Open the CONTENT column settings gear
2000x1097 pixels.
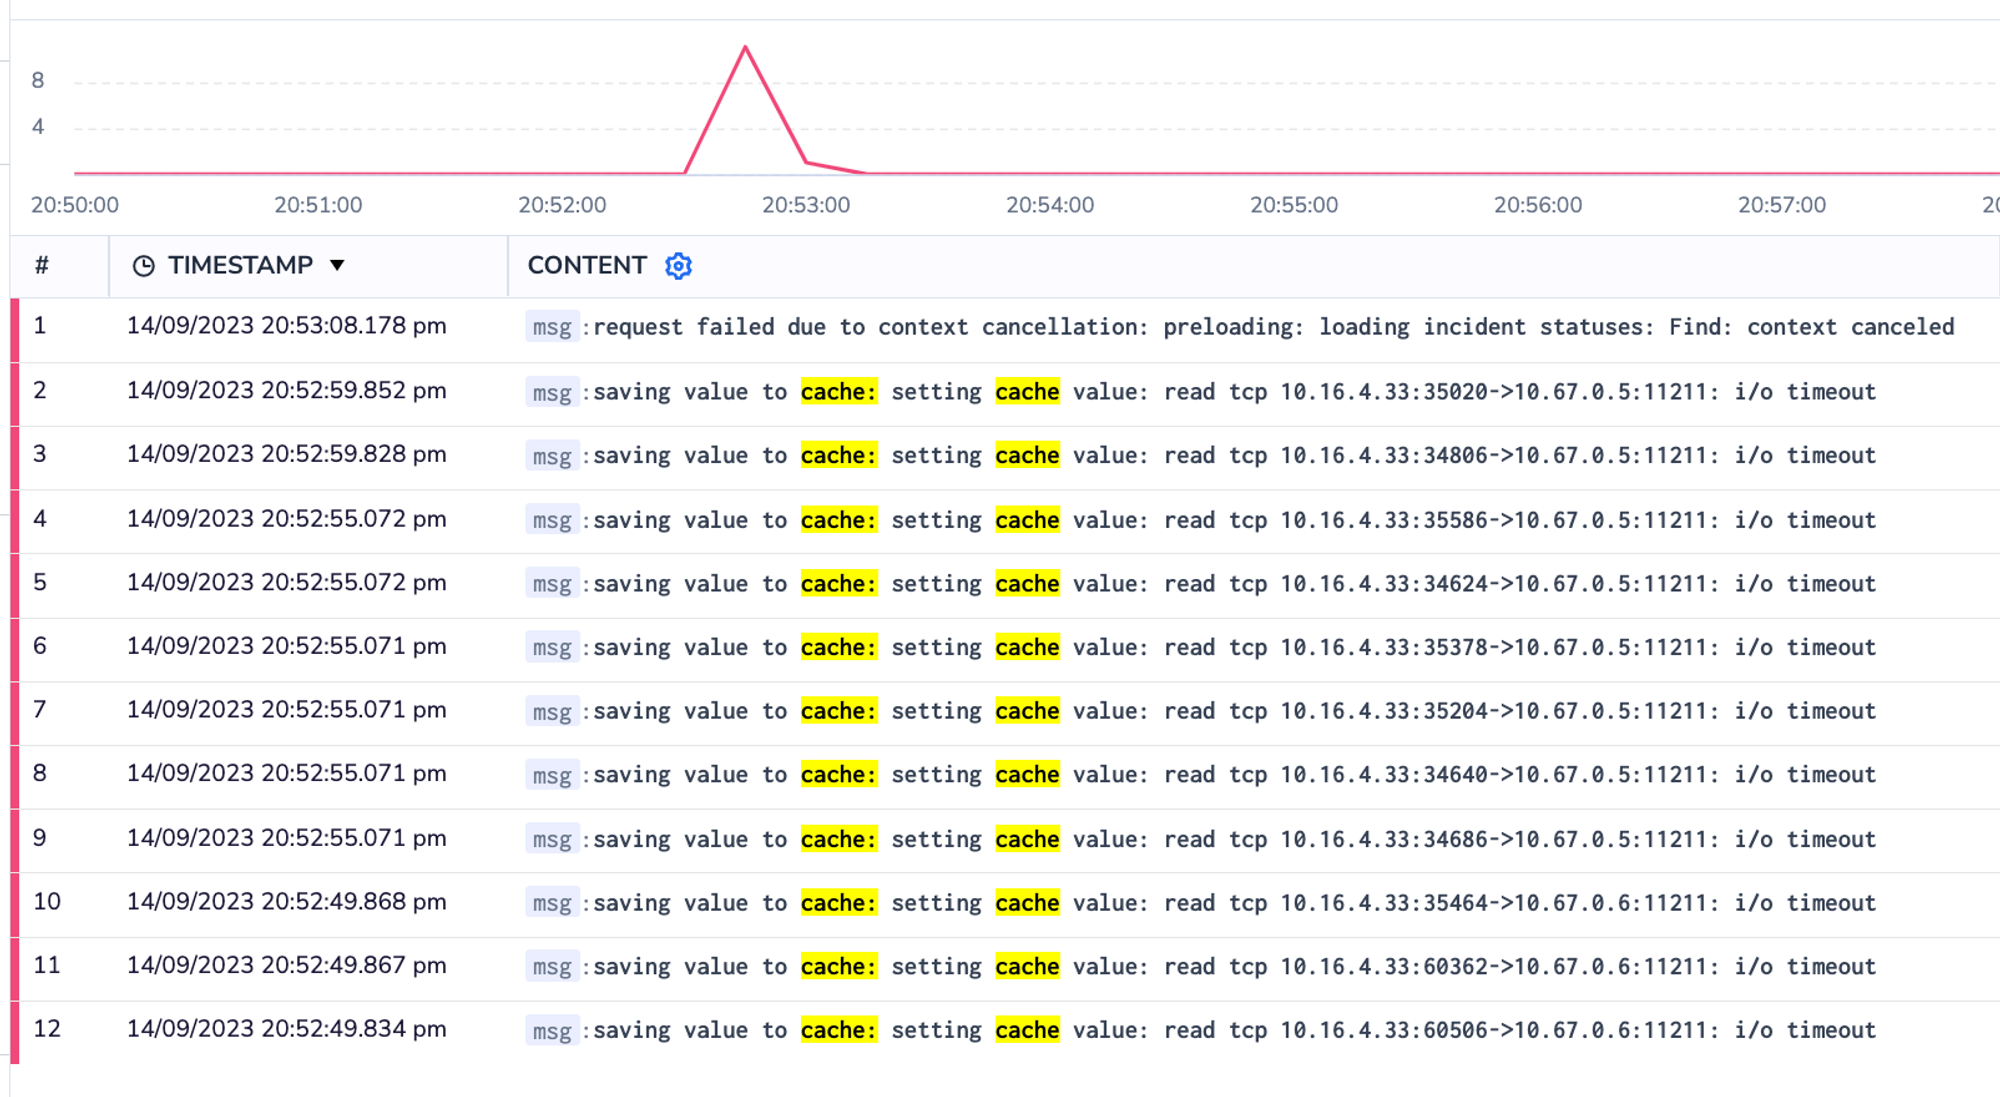point(678,266)
